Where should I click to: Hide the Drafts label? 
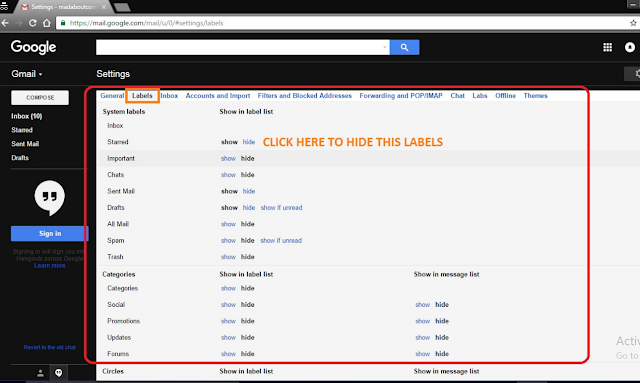point(249,207)
